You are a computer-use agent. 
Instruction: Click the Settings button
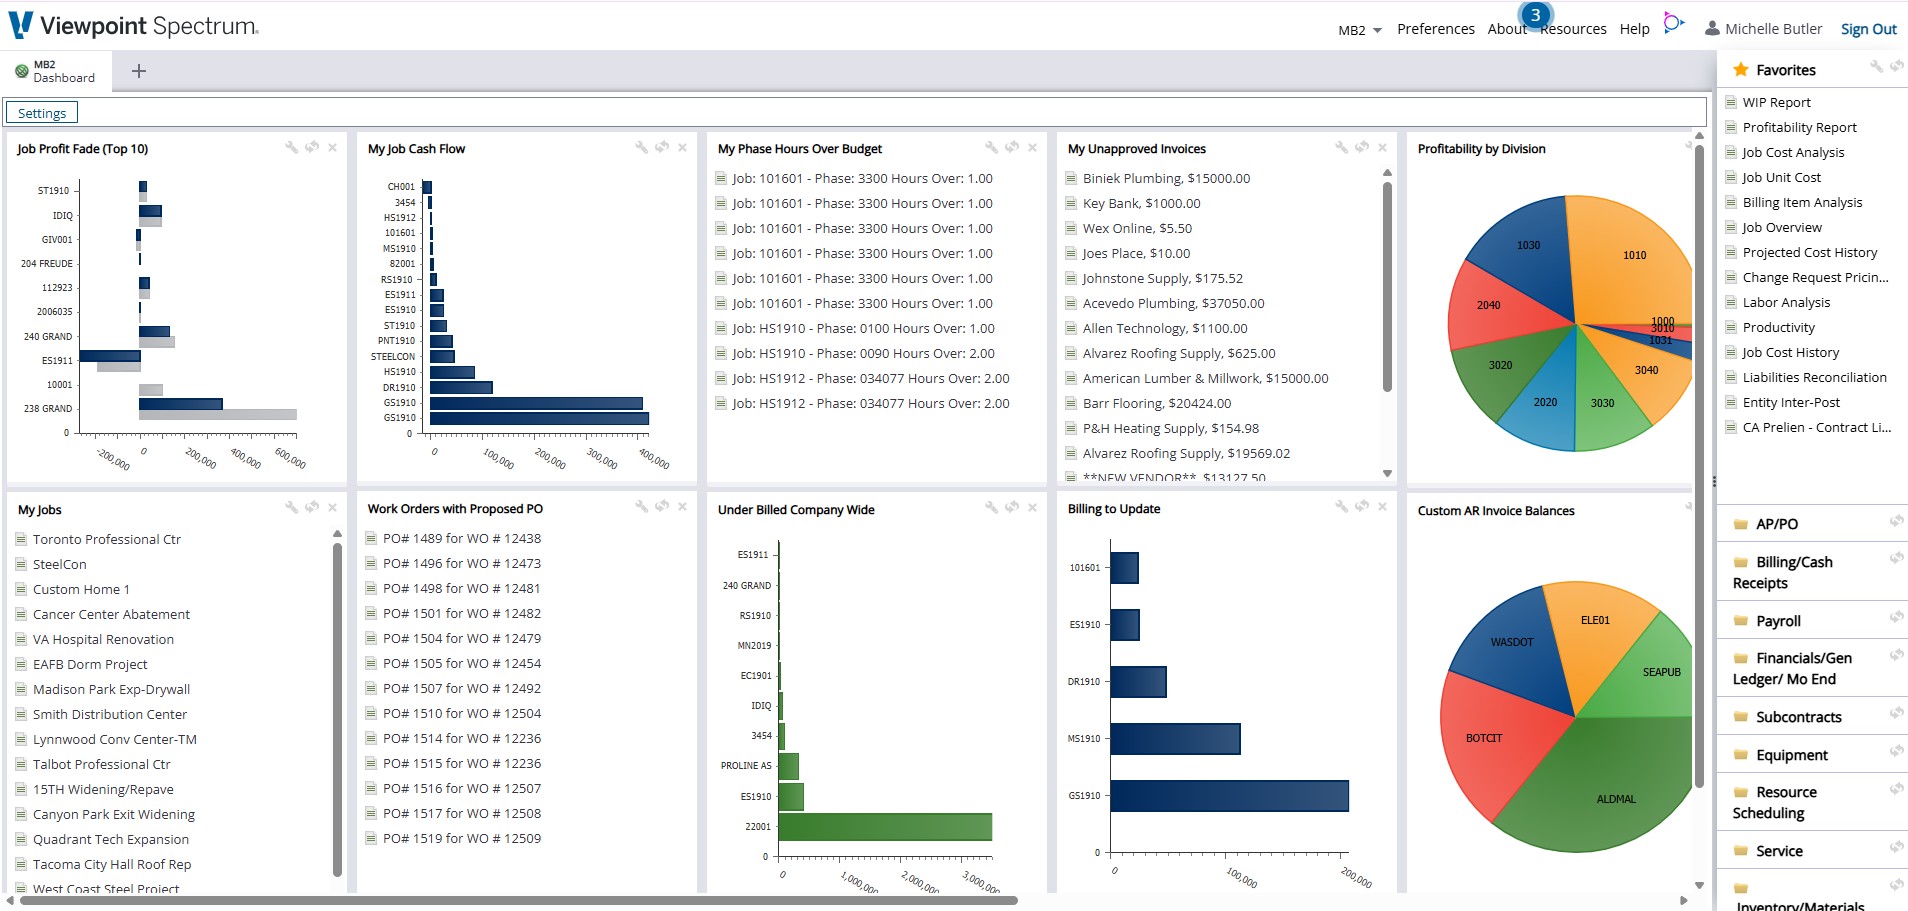(x=42, y=113)
